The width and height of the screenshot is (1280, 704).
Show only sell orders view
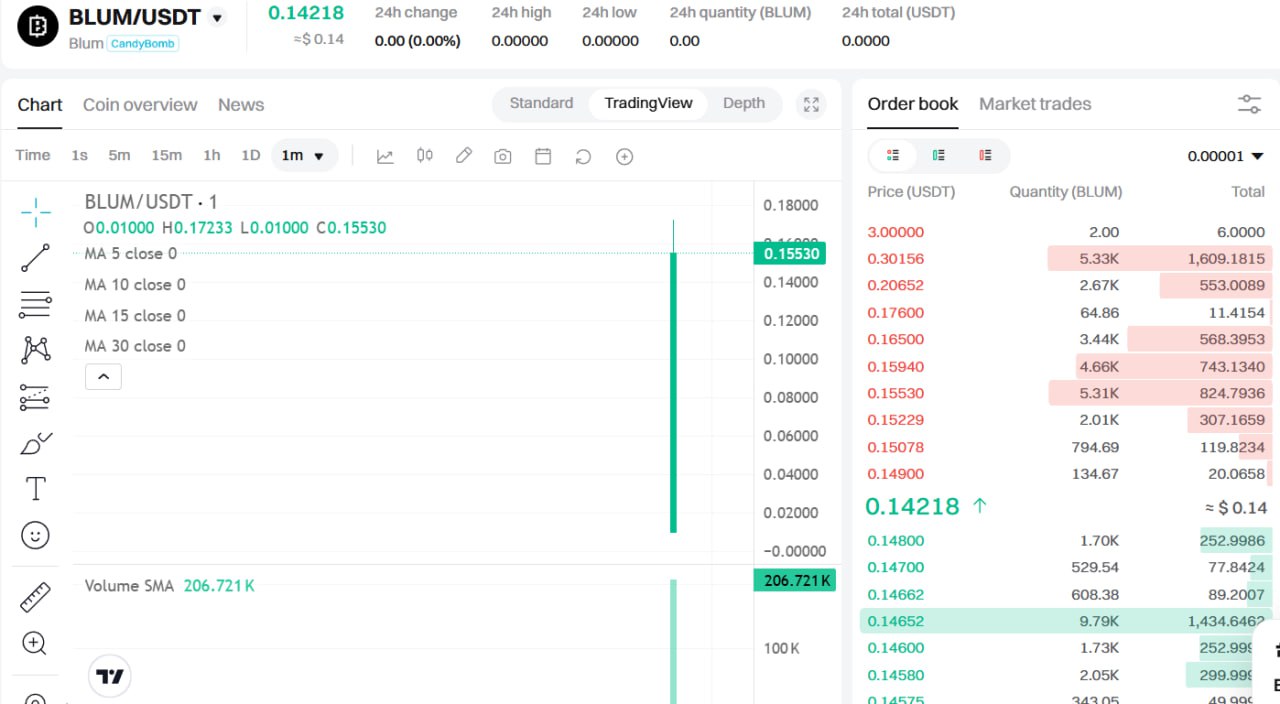pos(985,155)
